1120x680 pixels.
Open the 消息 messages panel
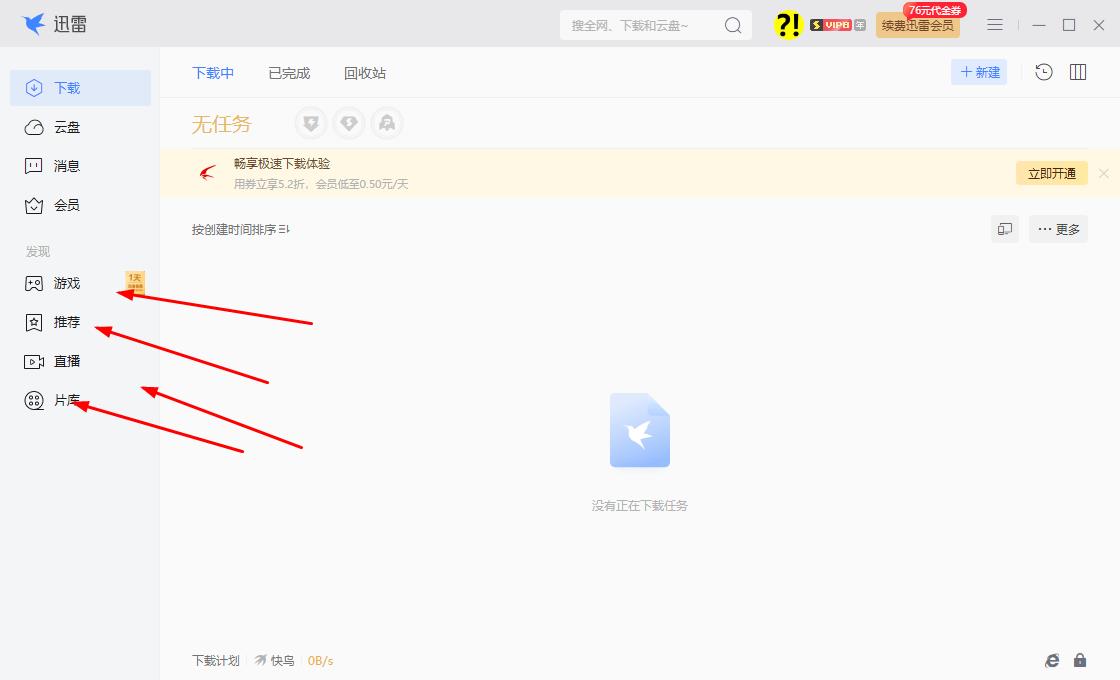(62, 166)
